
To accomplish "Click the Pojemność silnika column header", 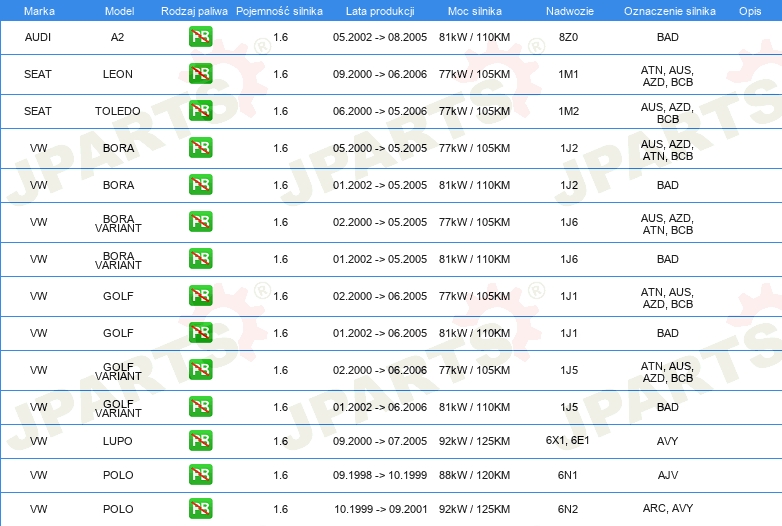I will point(279,11).
